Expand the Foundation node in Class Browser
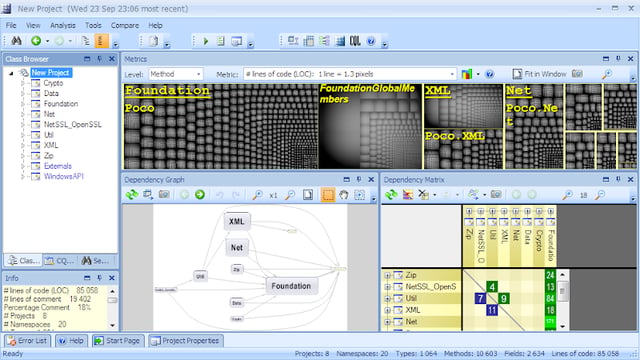 click(x=23, y=104)
